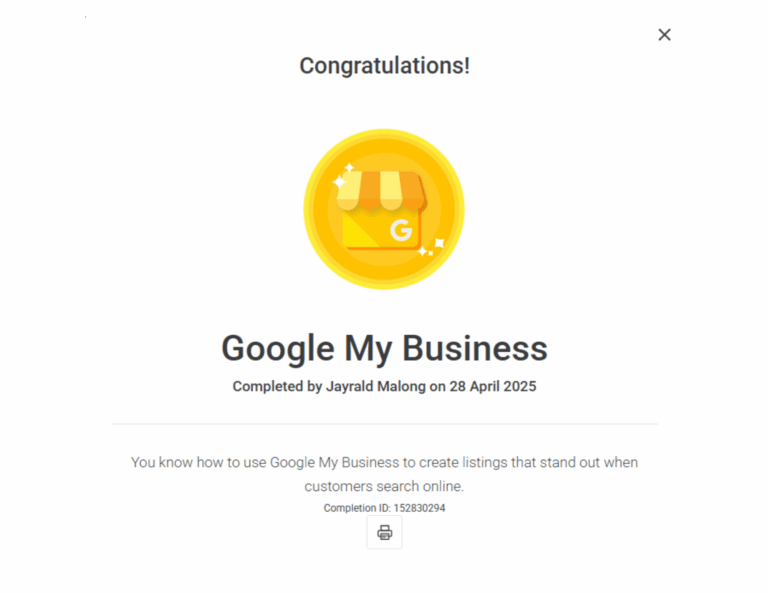
Task: Click the large sparkle left of the awning
Action: tap(339, 182)
